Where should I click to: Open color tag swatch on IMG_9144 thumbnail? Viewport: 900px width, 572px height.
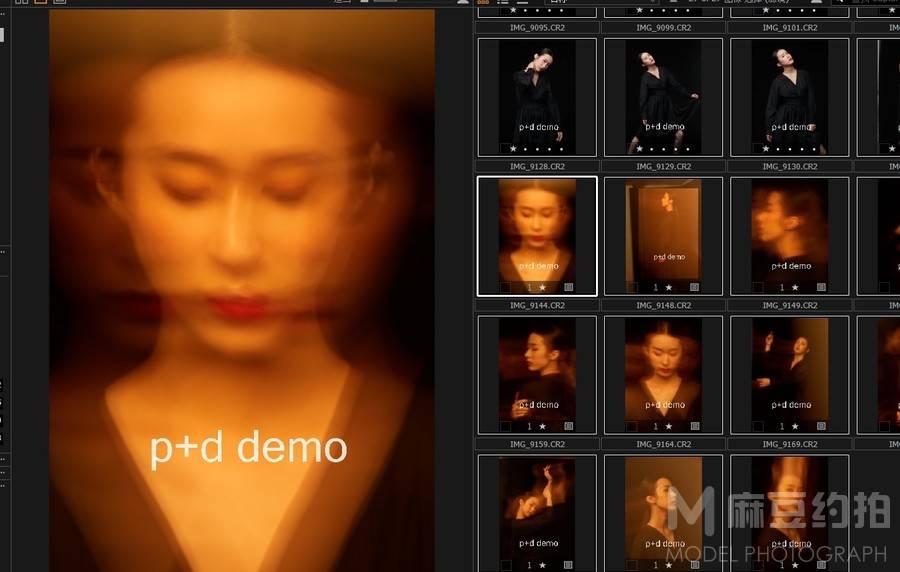[x=505, y=287]
